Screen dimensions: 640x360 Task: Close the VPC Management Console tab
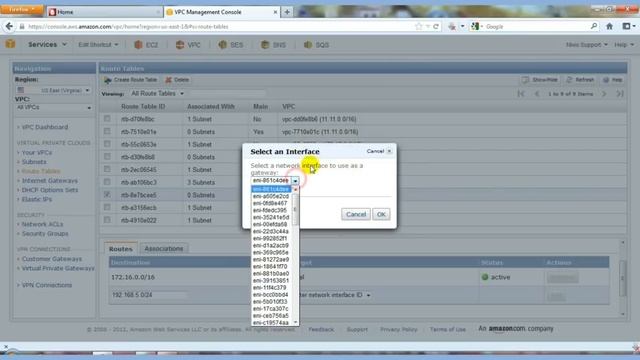tap(275, 12)
